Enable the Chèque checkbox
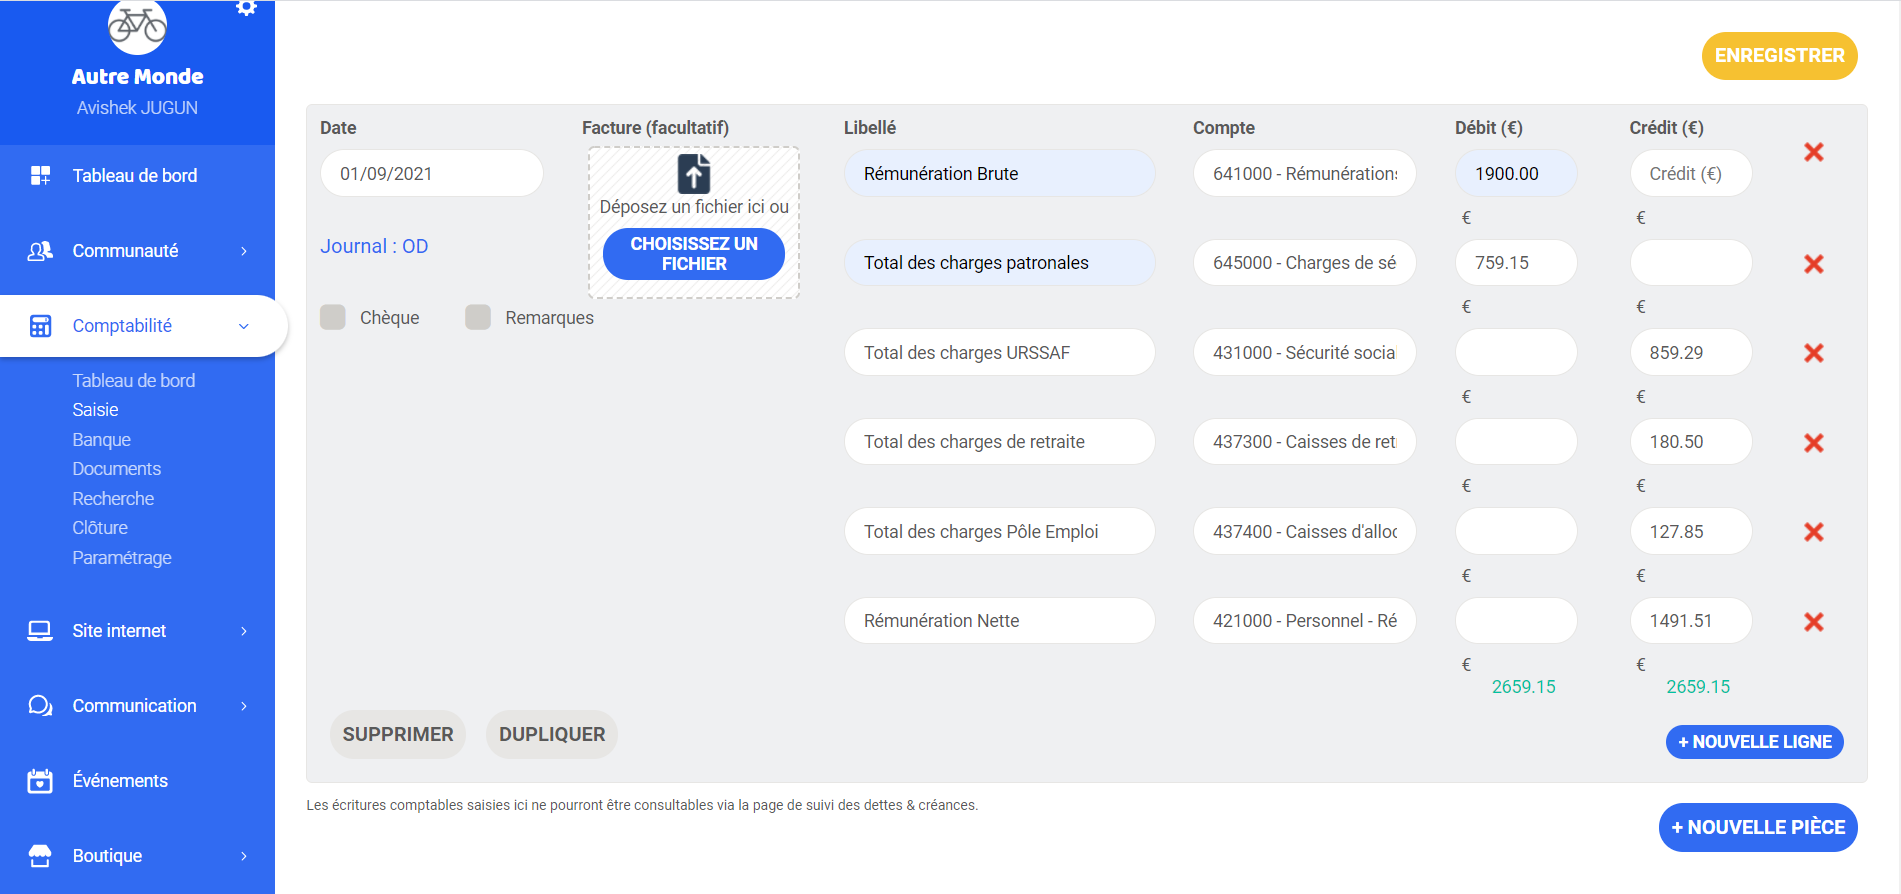Image resolution: width=1901 pixels, height=894 pixels. tap(333, 317)
